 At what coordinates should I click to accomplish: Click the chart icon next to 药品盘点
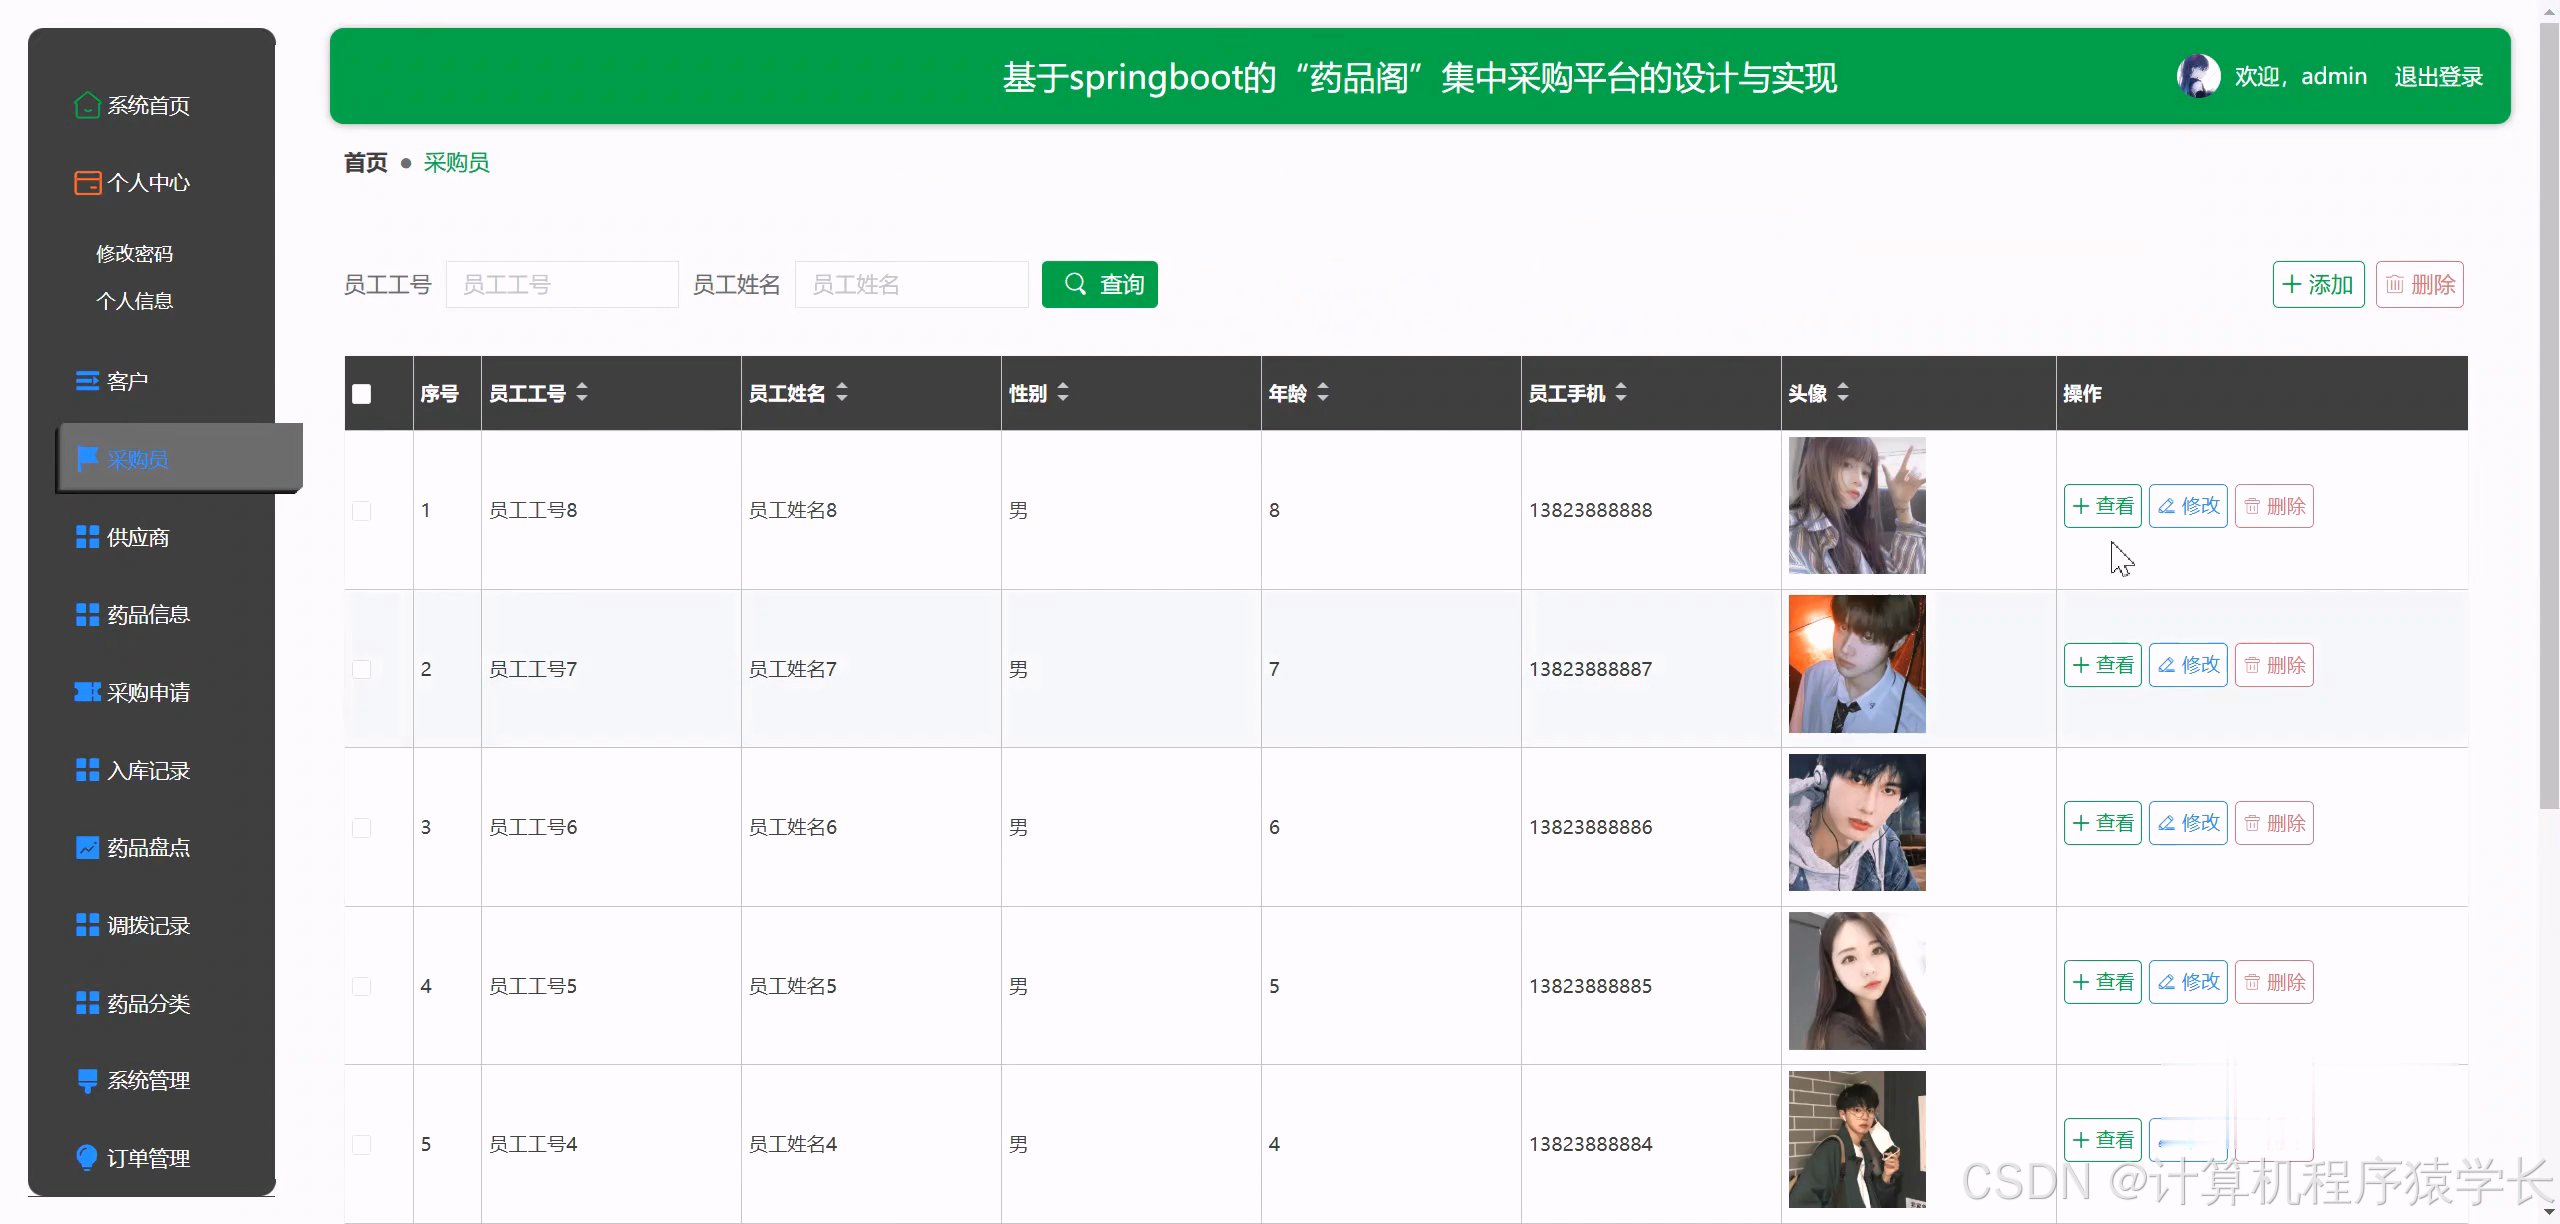pos(87,848)
